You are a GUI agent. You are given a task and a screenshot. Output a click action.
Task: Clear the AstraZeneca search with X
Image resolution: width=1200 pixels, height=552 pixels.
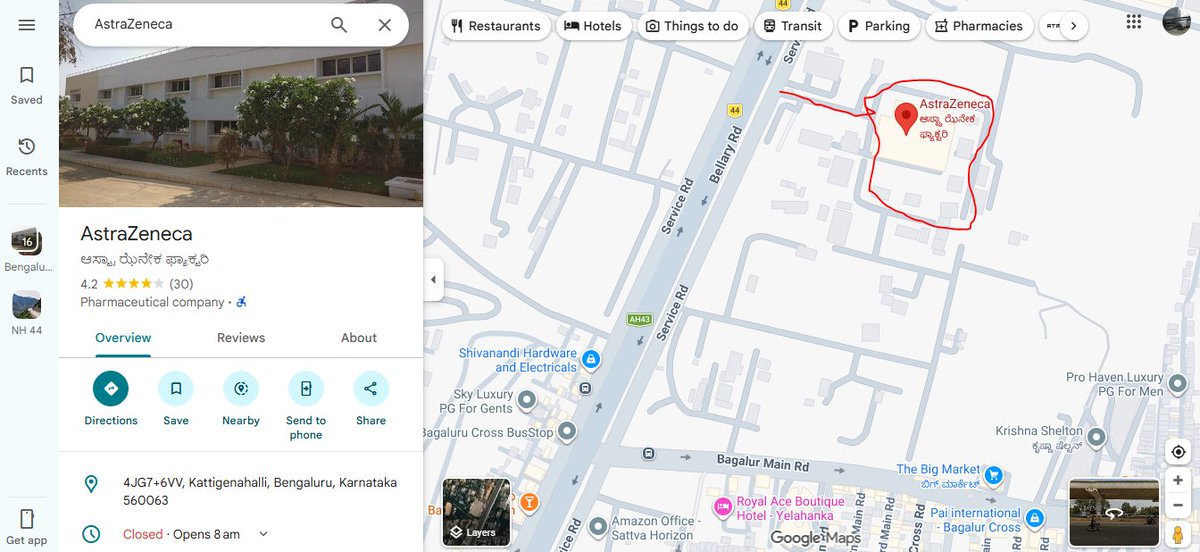(x=385, y=25)
